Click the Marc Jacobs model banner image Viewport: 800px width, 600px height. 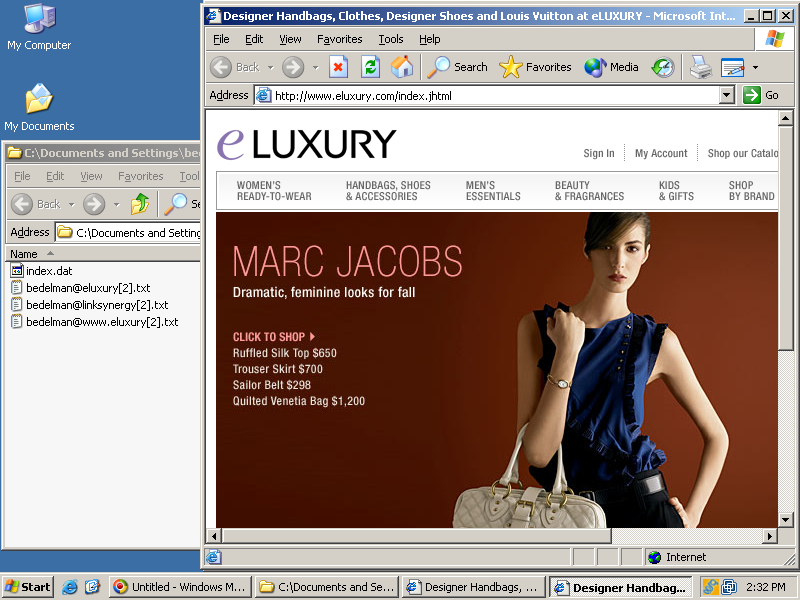pos(497,370)
